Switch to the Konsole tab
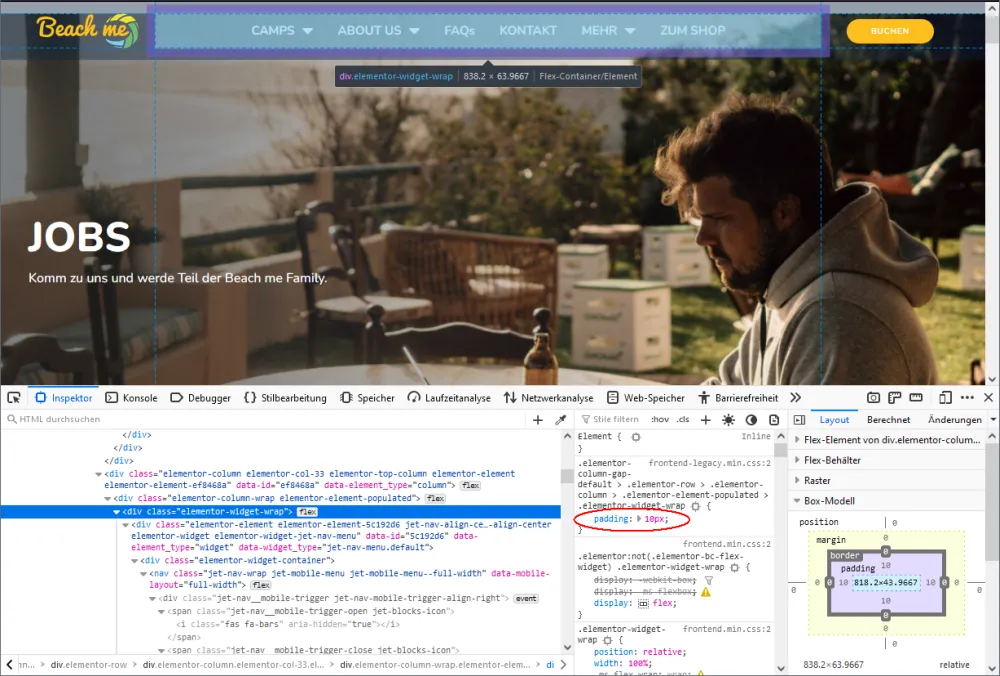The image size is (1000, 676). (131, 398)
